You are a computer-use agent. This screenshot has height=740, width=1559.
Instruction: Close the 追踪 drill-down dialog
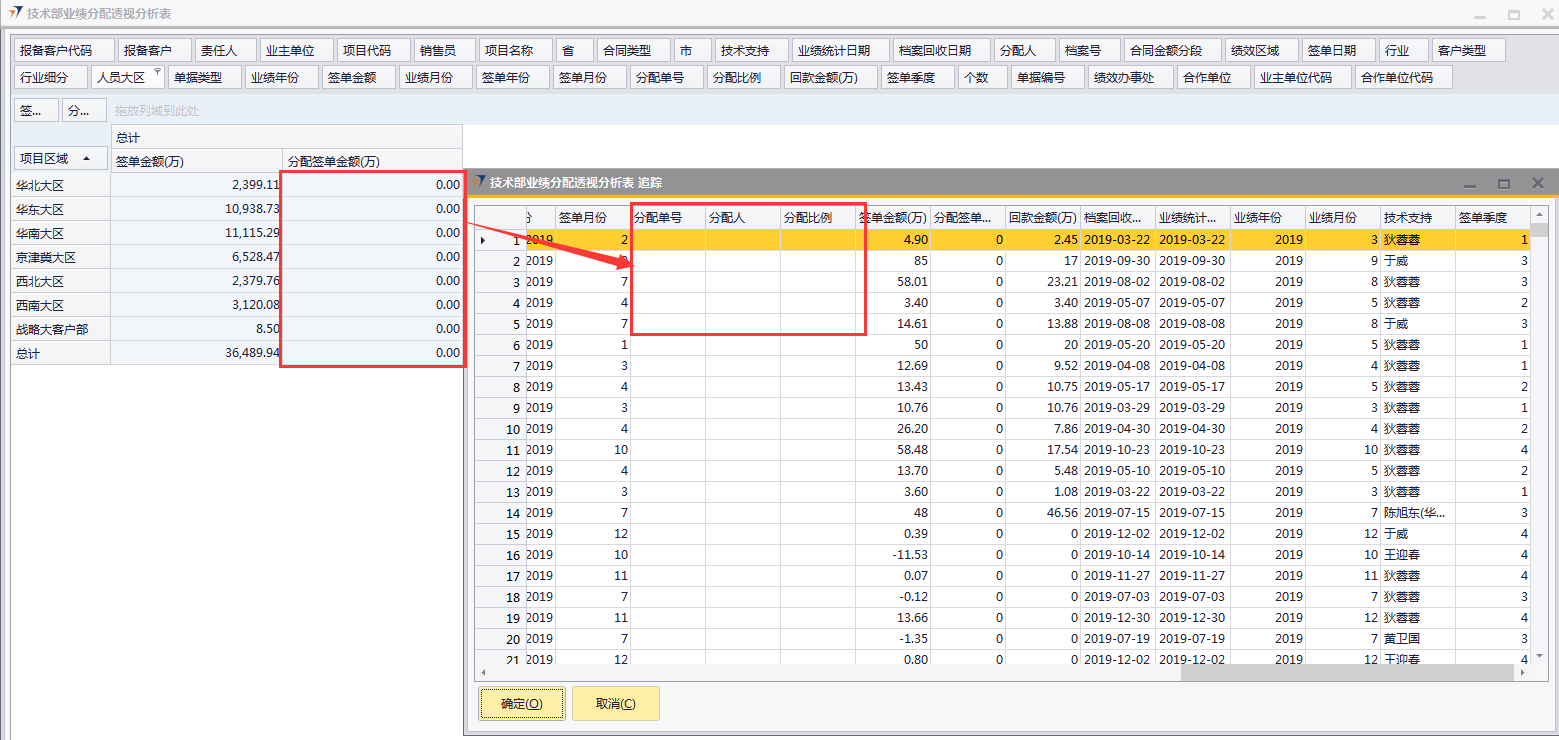click(x=1537, y=183)
